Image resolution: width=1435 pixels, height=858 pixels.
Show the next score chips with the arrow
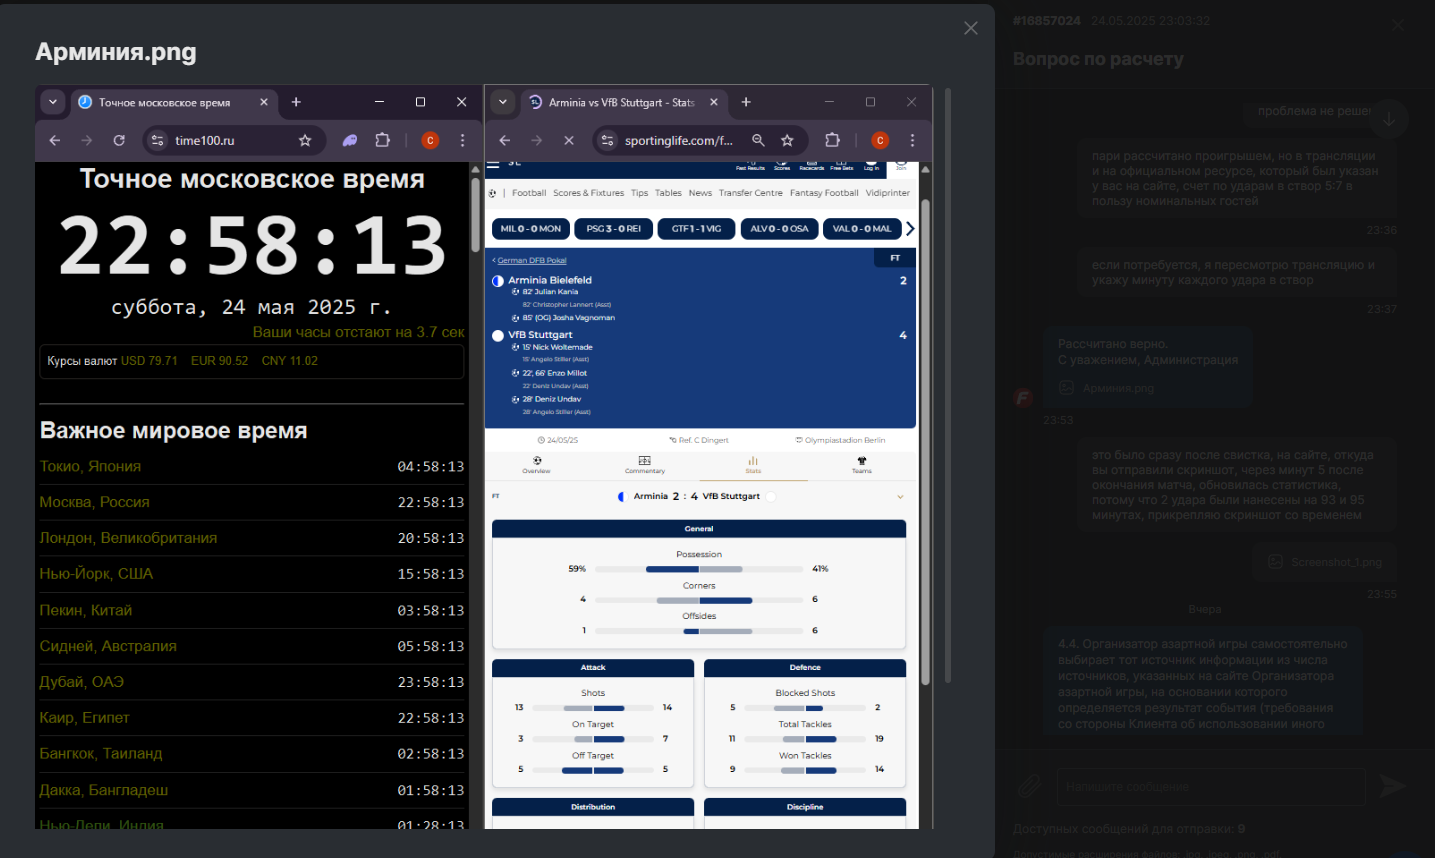pos(910,229)
